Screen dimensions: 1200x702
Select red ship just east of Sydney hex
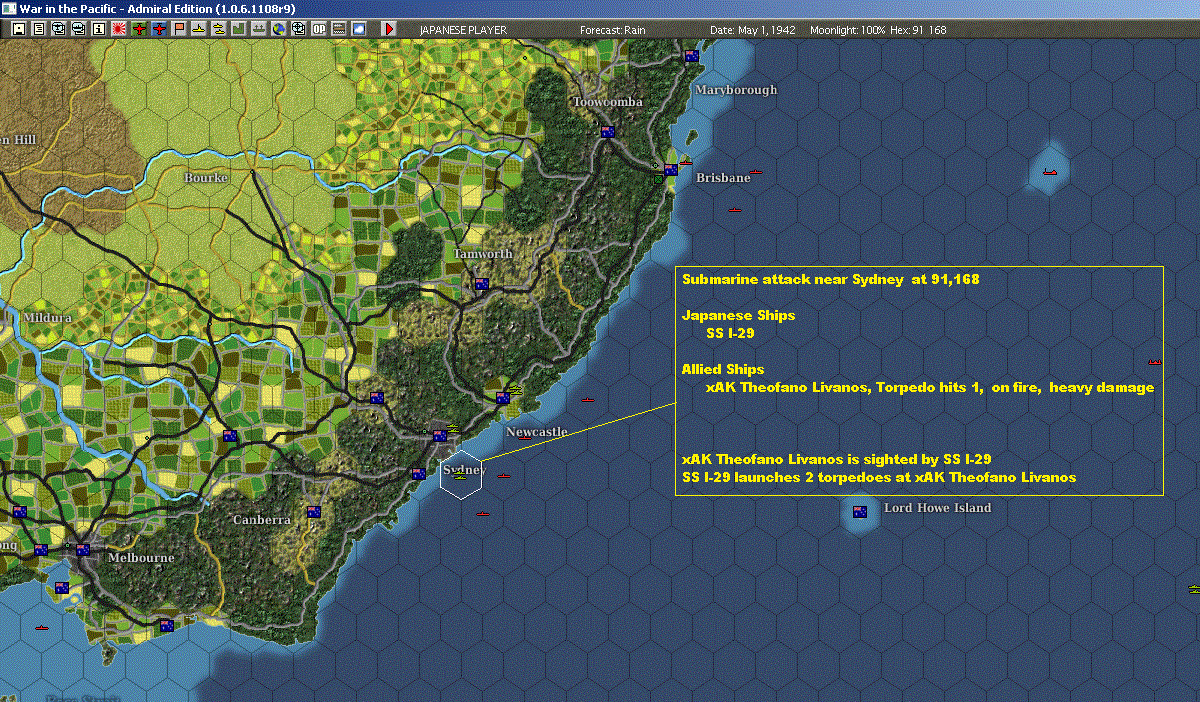503,475
